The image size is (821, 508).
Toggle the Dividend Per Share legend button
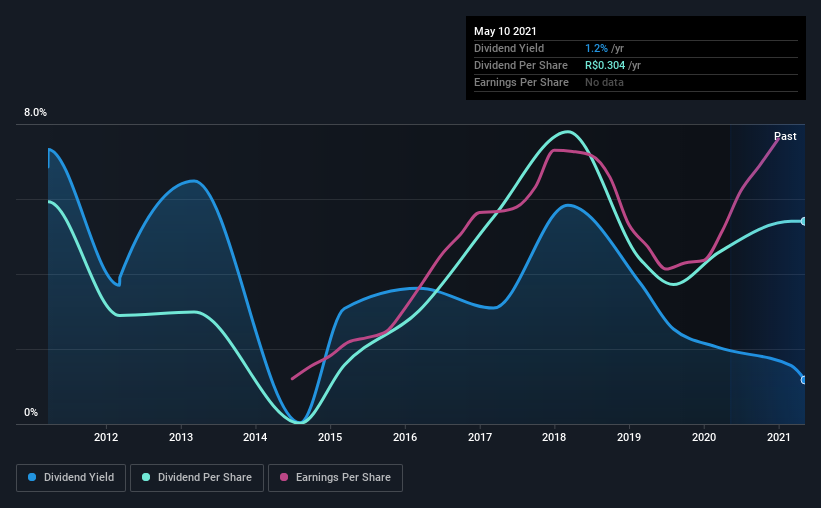point(197,478)
